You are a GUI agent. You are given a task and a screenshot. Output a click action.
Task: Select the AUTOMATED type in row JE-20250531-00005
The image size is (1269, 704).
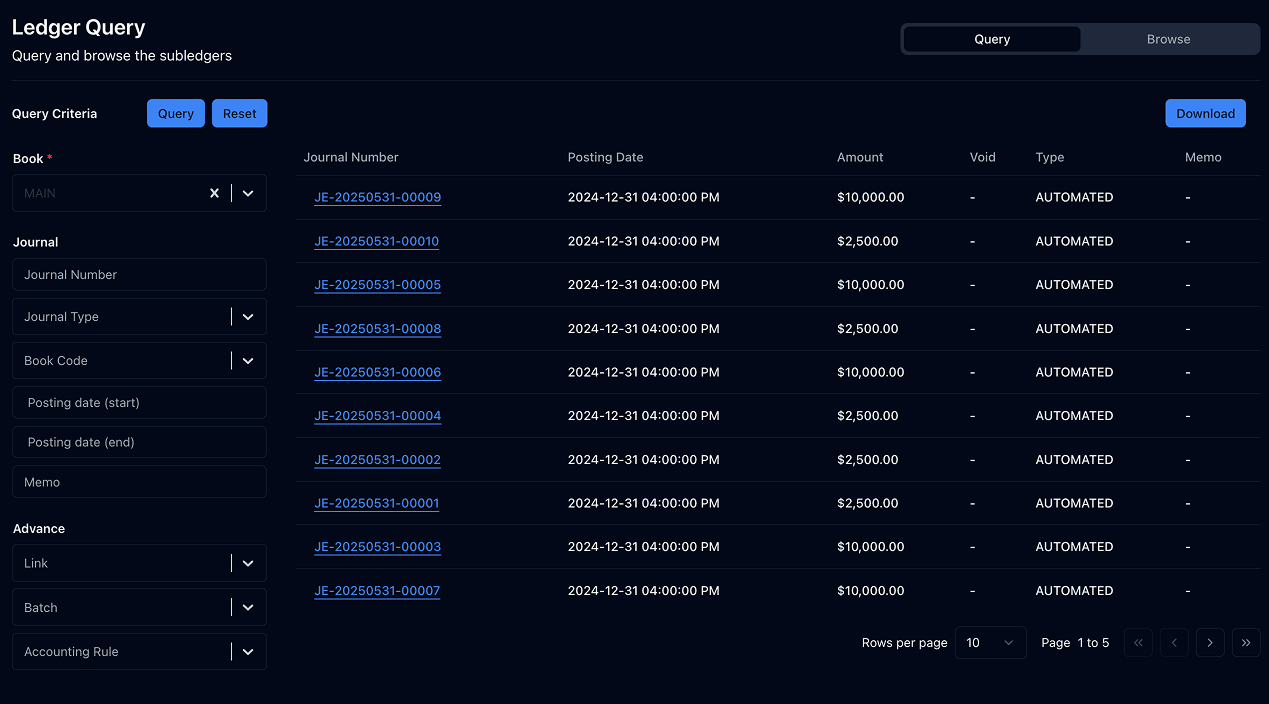point(1074,284)
